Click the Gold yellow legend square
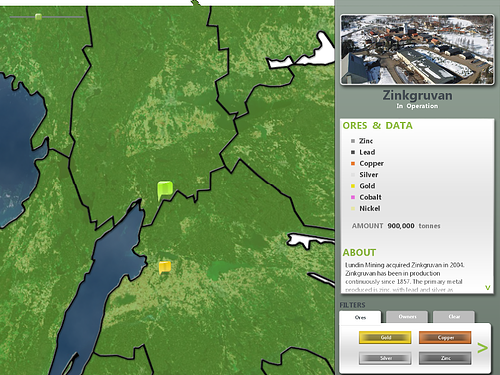500x375 pixels. [353, 186]
